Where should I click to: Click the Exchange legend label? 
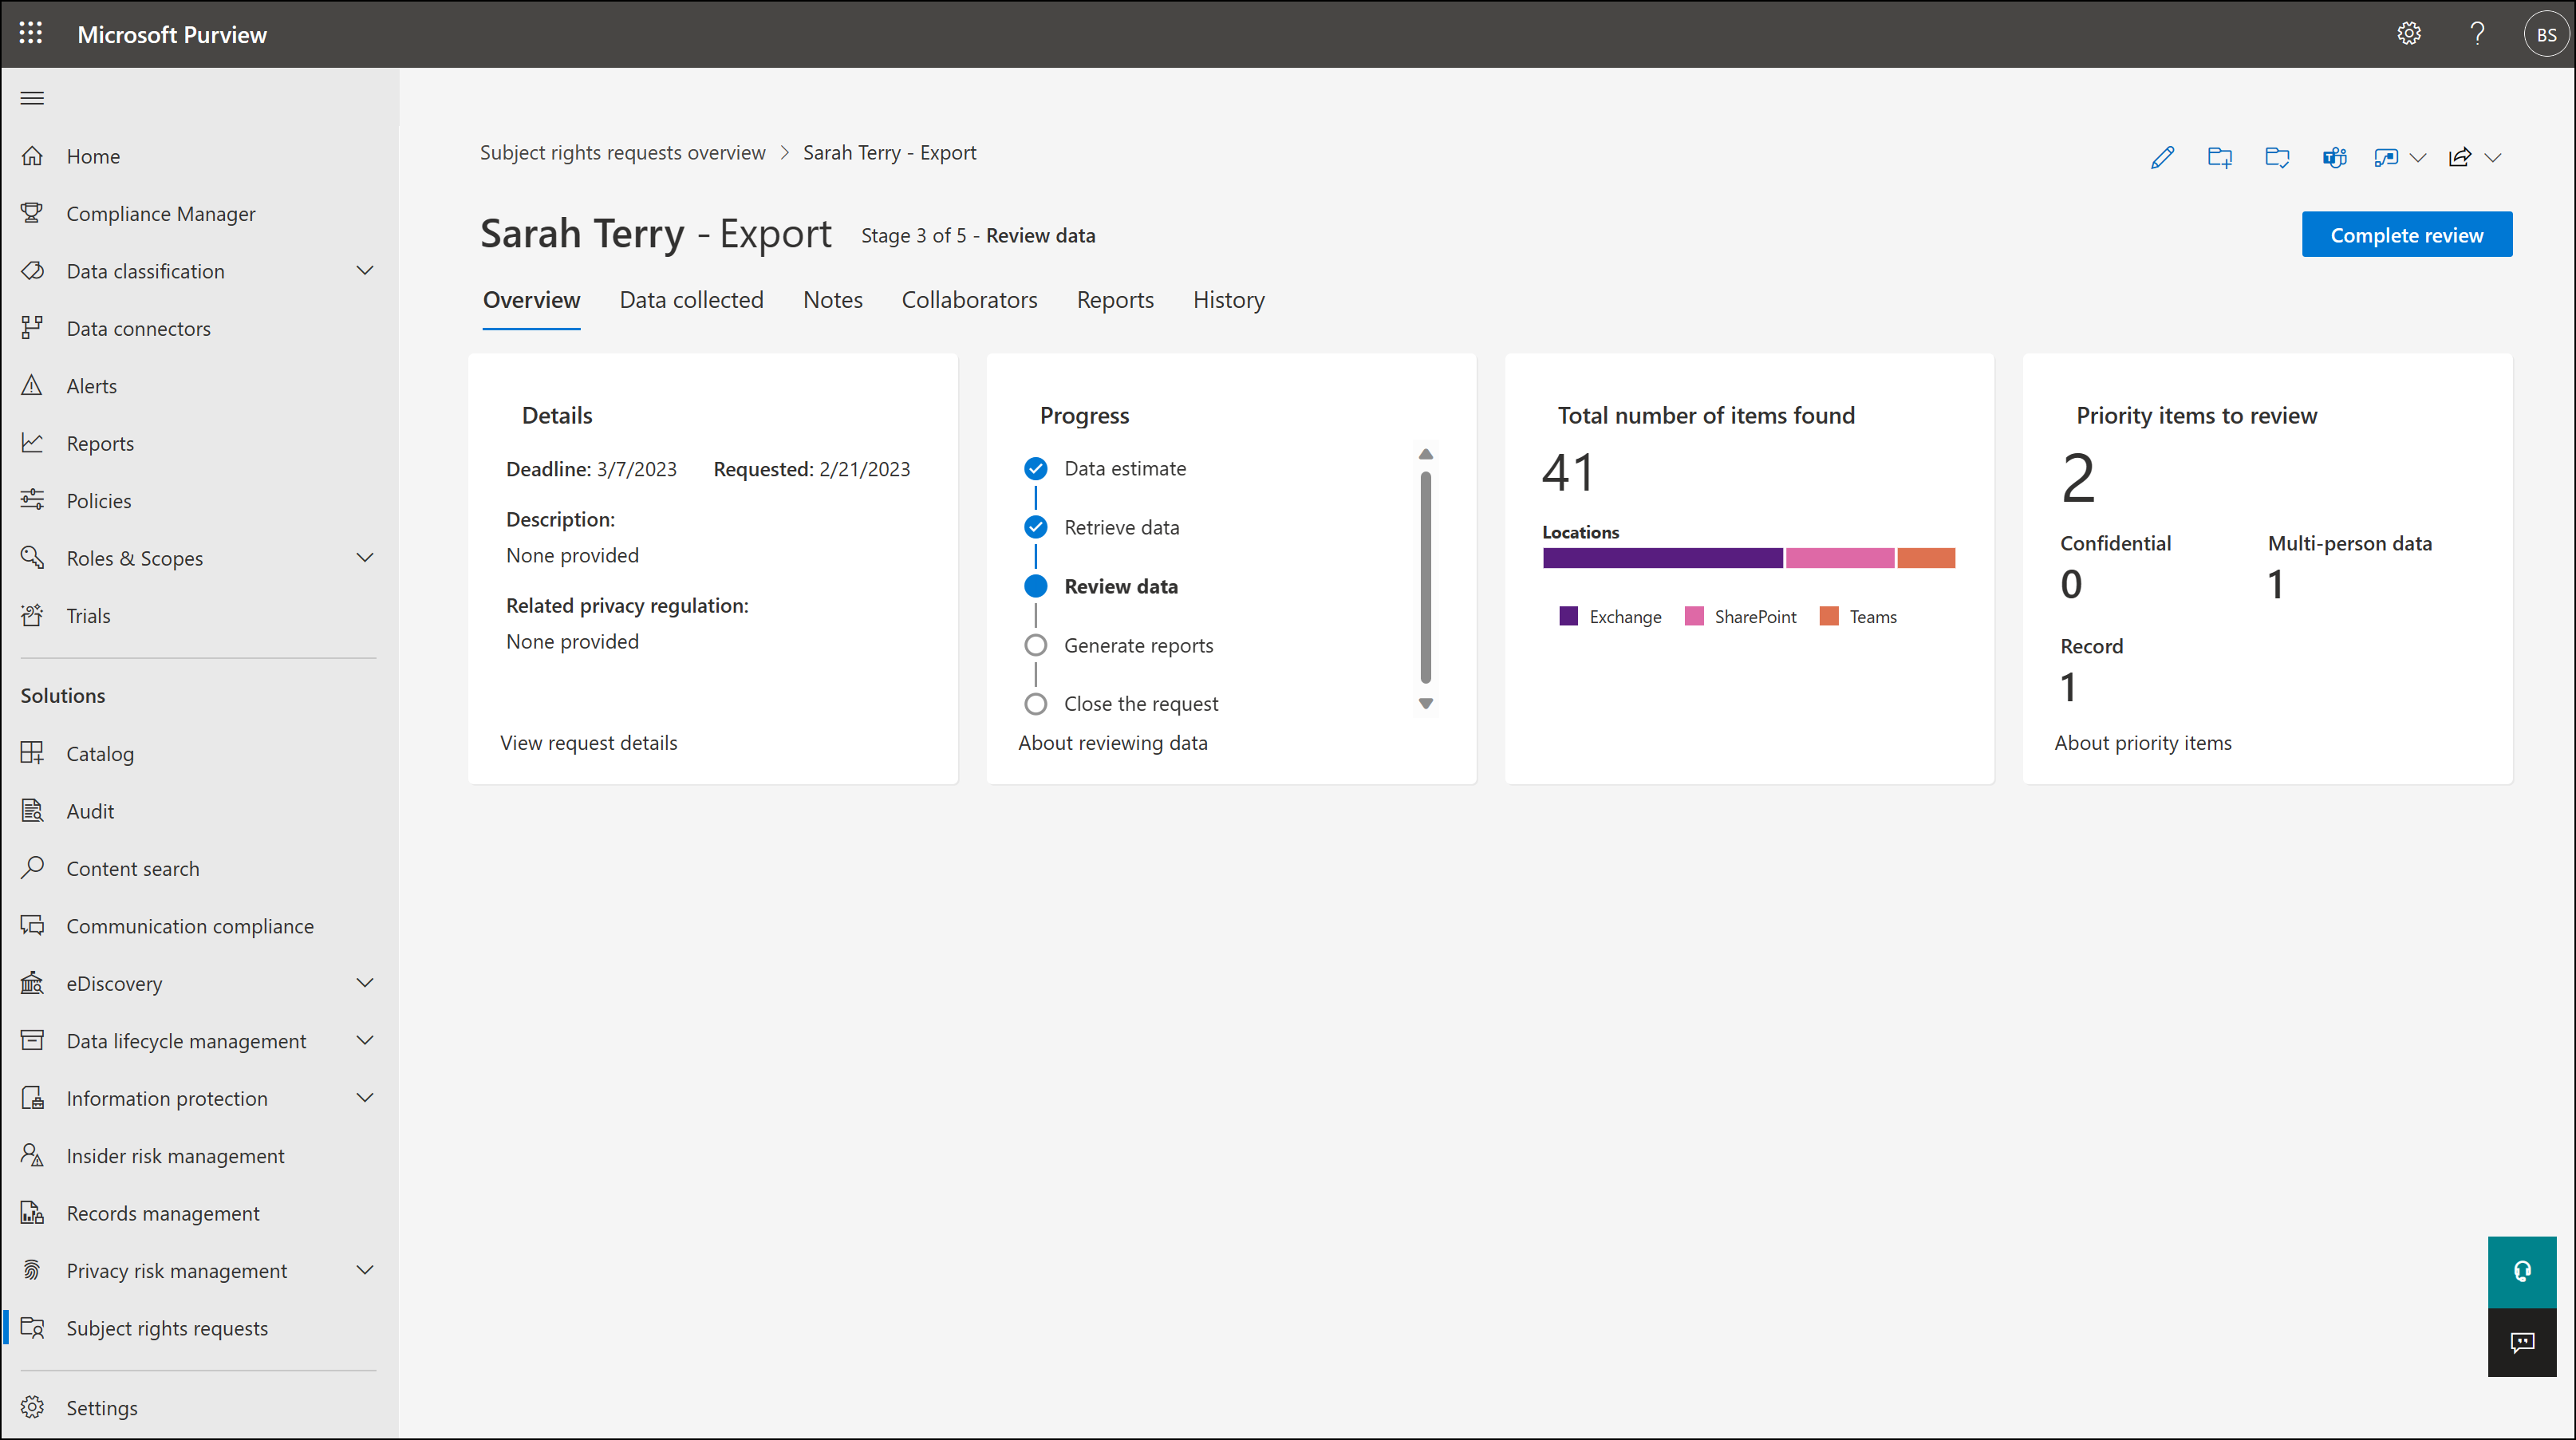pos(1625,617)
